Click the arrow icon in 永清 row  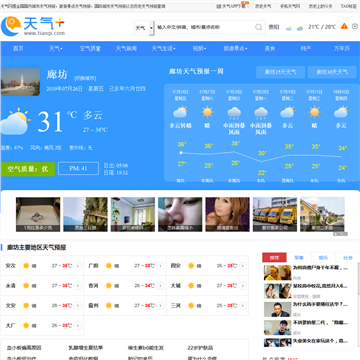pos(78,286)
